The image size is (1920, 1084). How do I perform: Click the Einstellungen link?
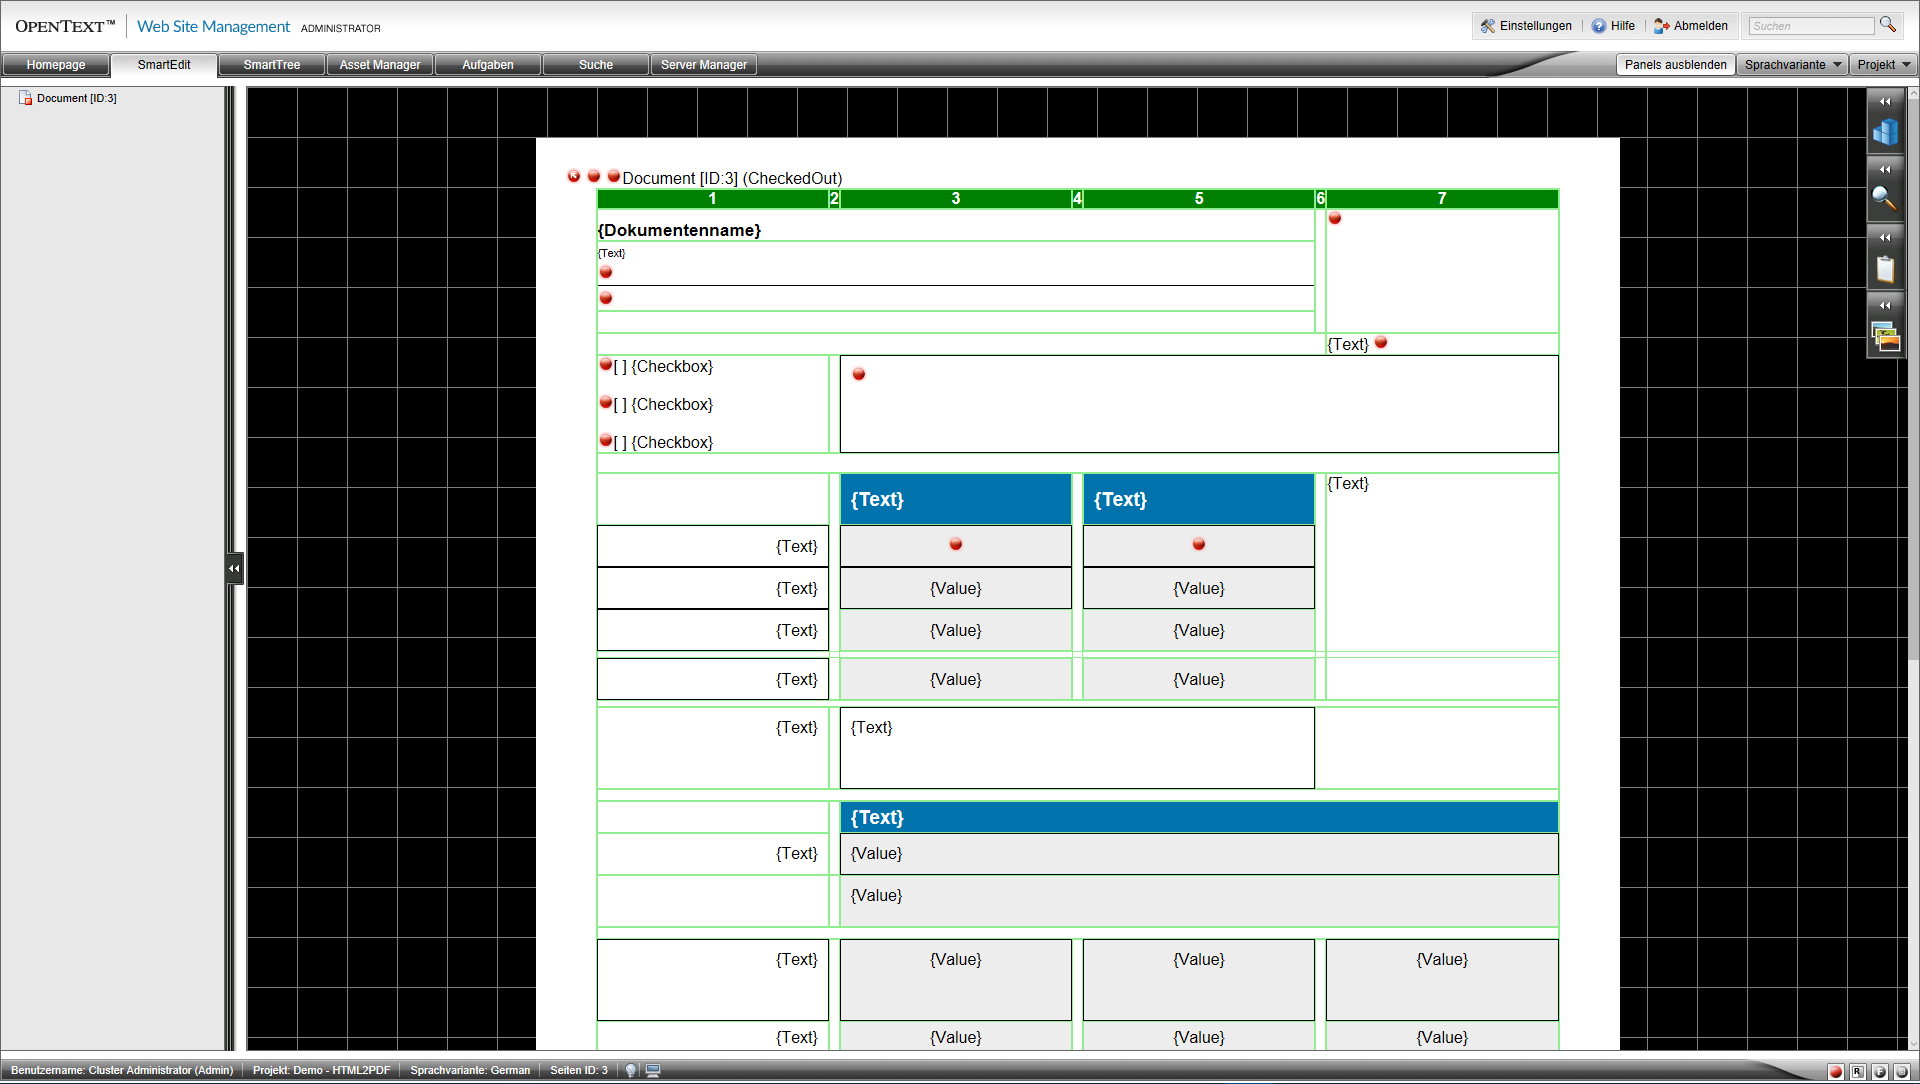point(1535,26)
